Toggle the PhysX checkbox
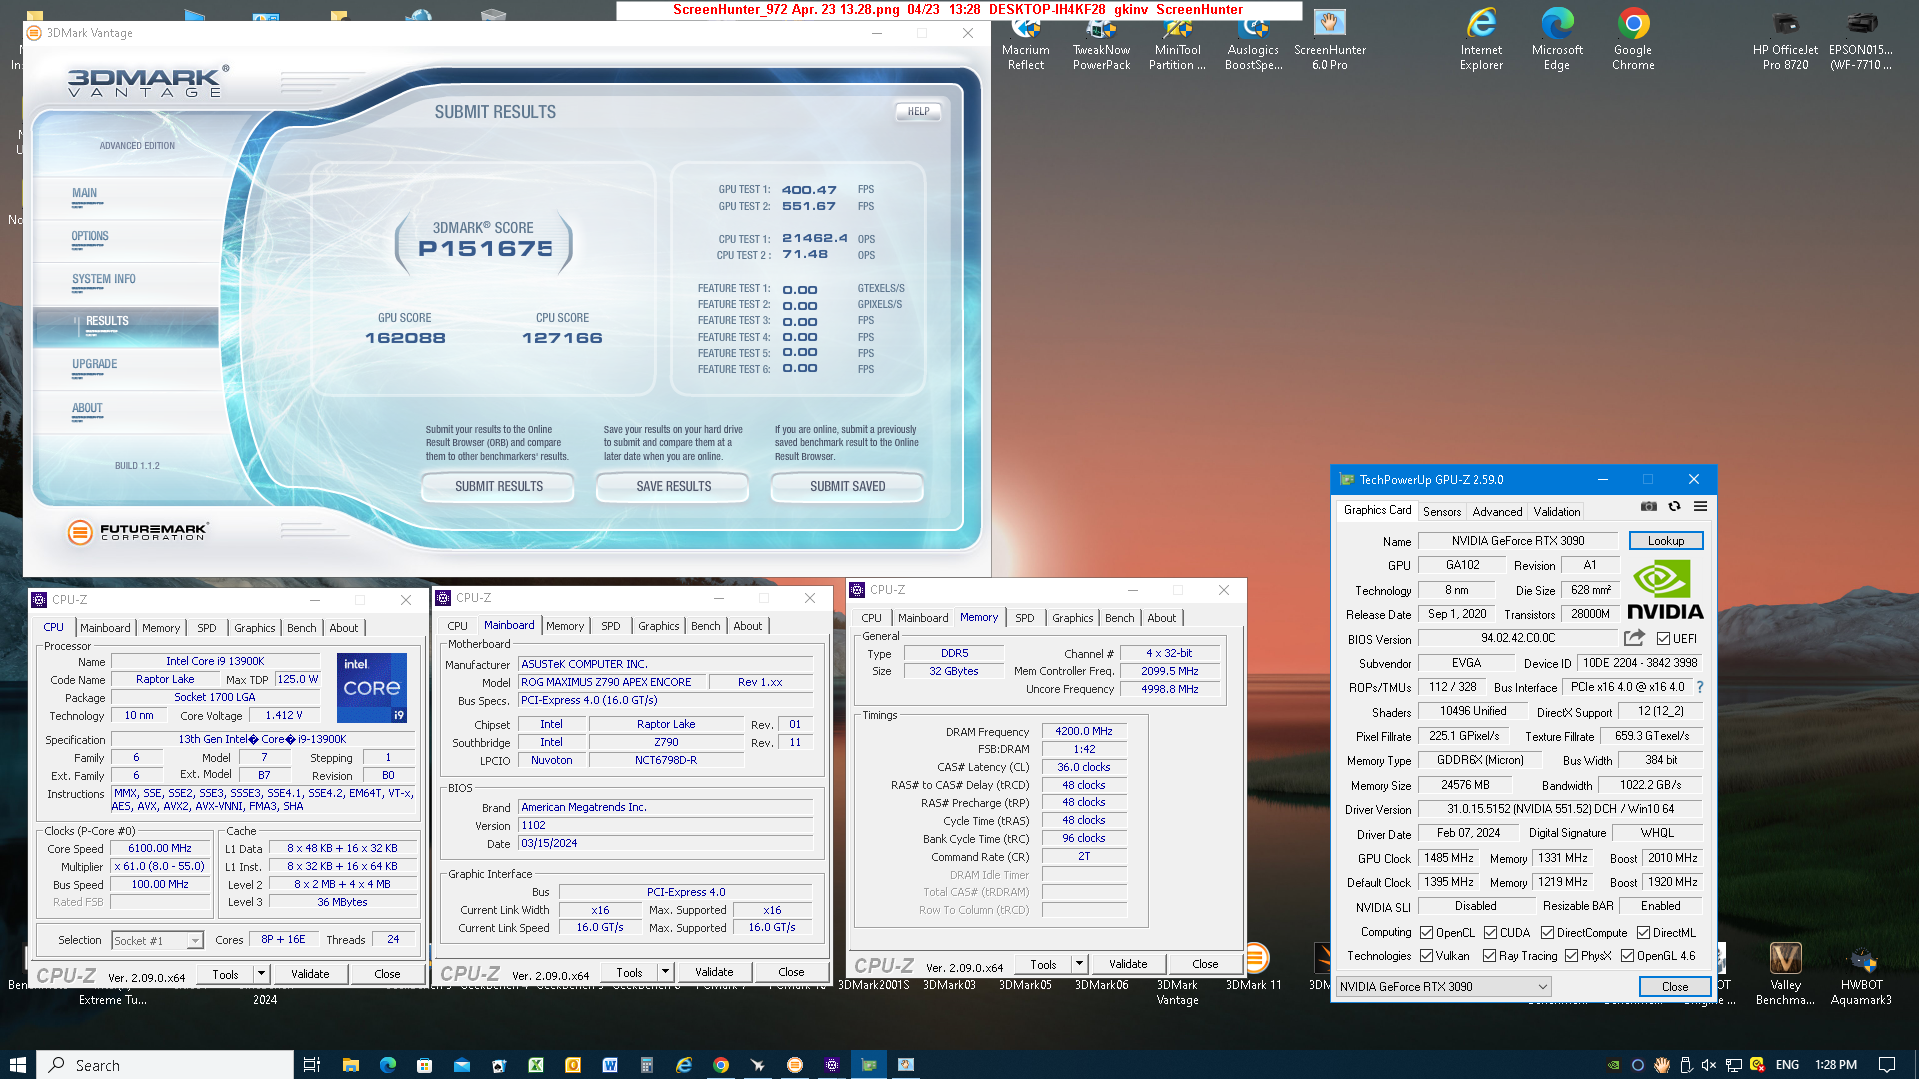Image resolution: width=1919 pixels, height=1079 pixels. point(1571,956)
